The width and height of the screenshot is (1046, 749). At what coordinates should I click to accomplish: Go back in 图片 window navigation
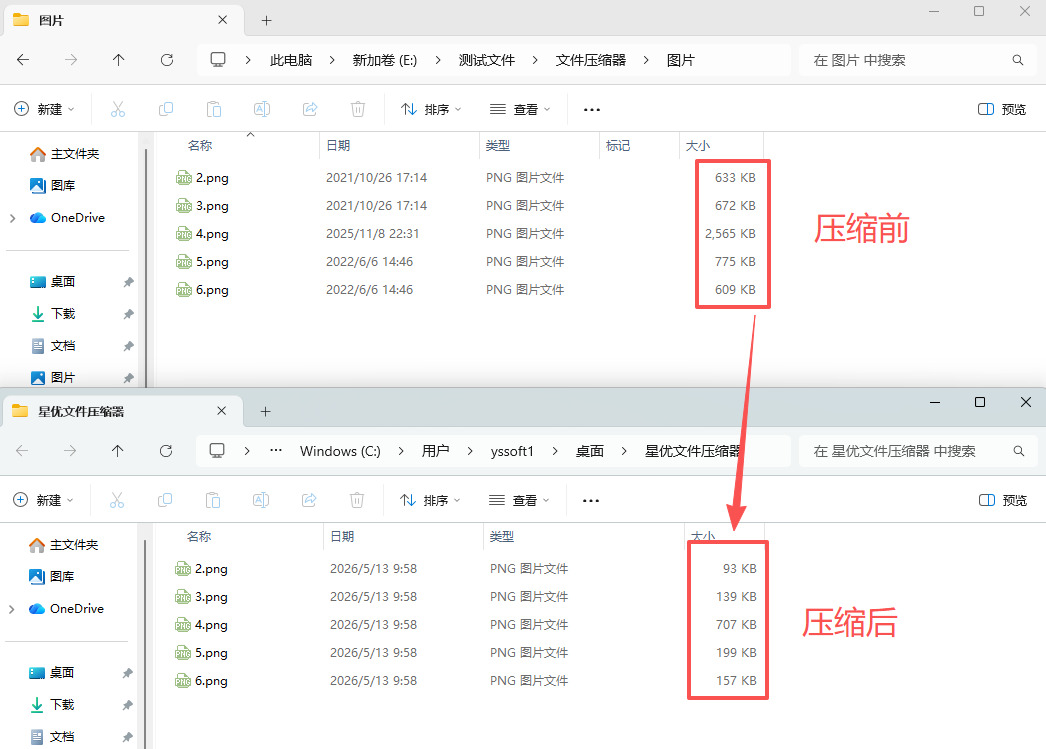point(23,60)
